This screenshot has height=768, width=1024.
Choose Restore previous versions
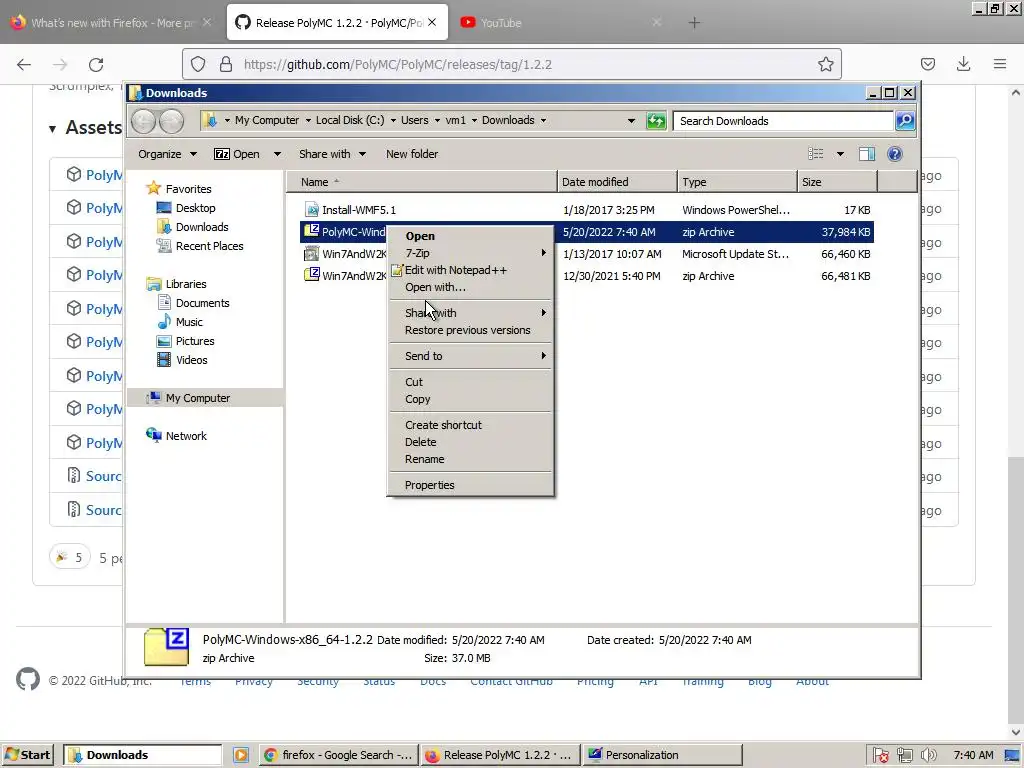tap(470, 330)
